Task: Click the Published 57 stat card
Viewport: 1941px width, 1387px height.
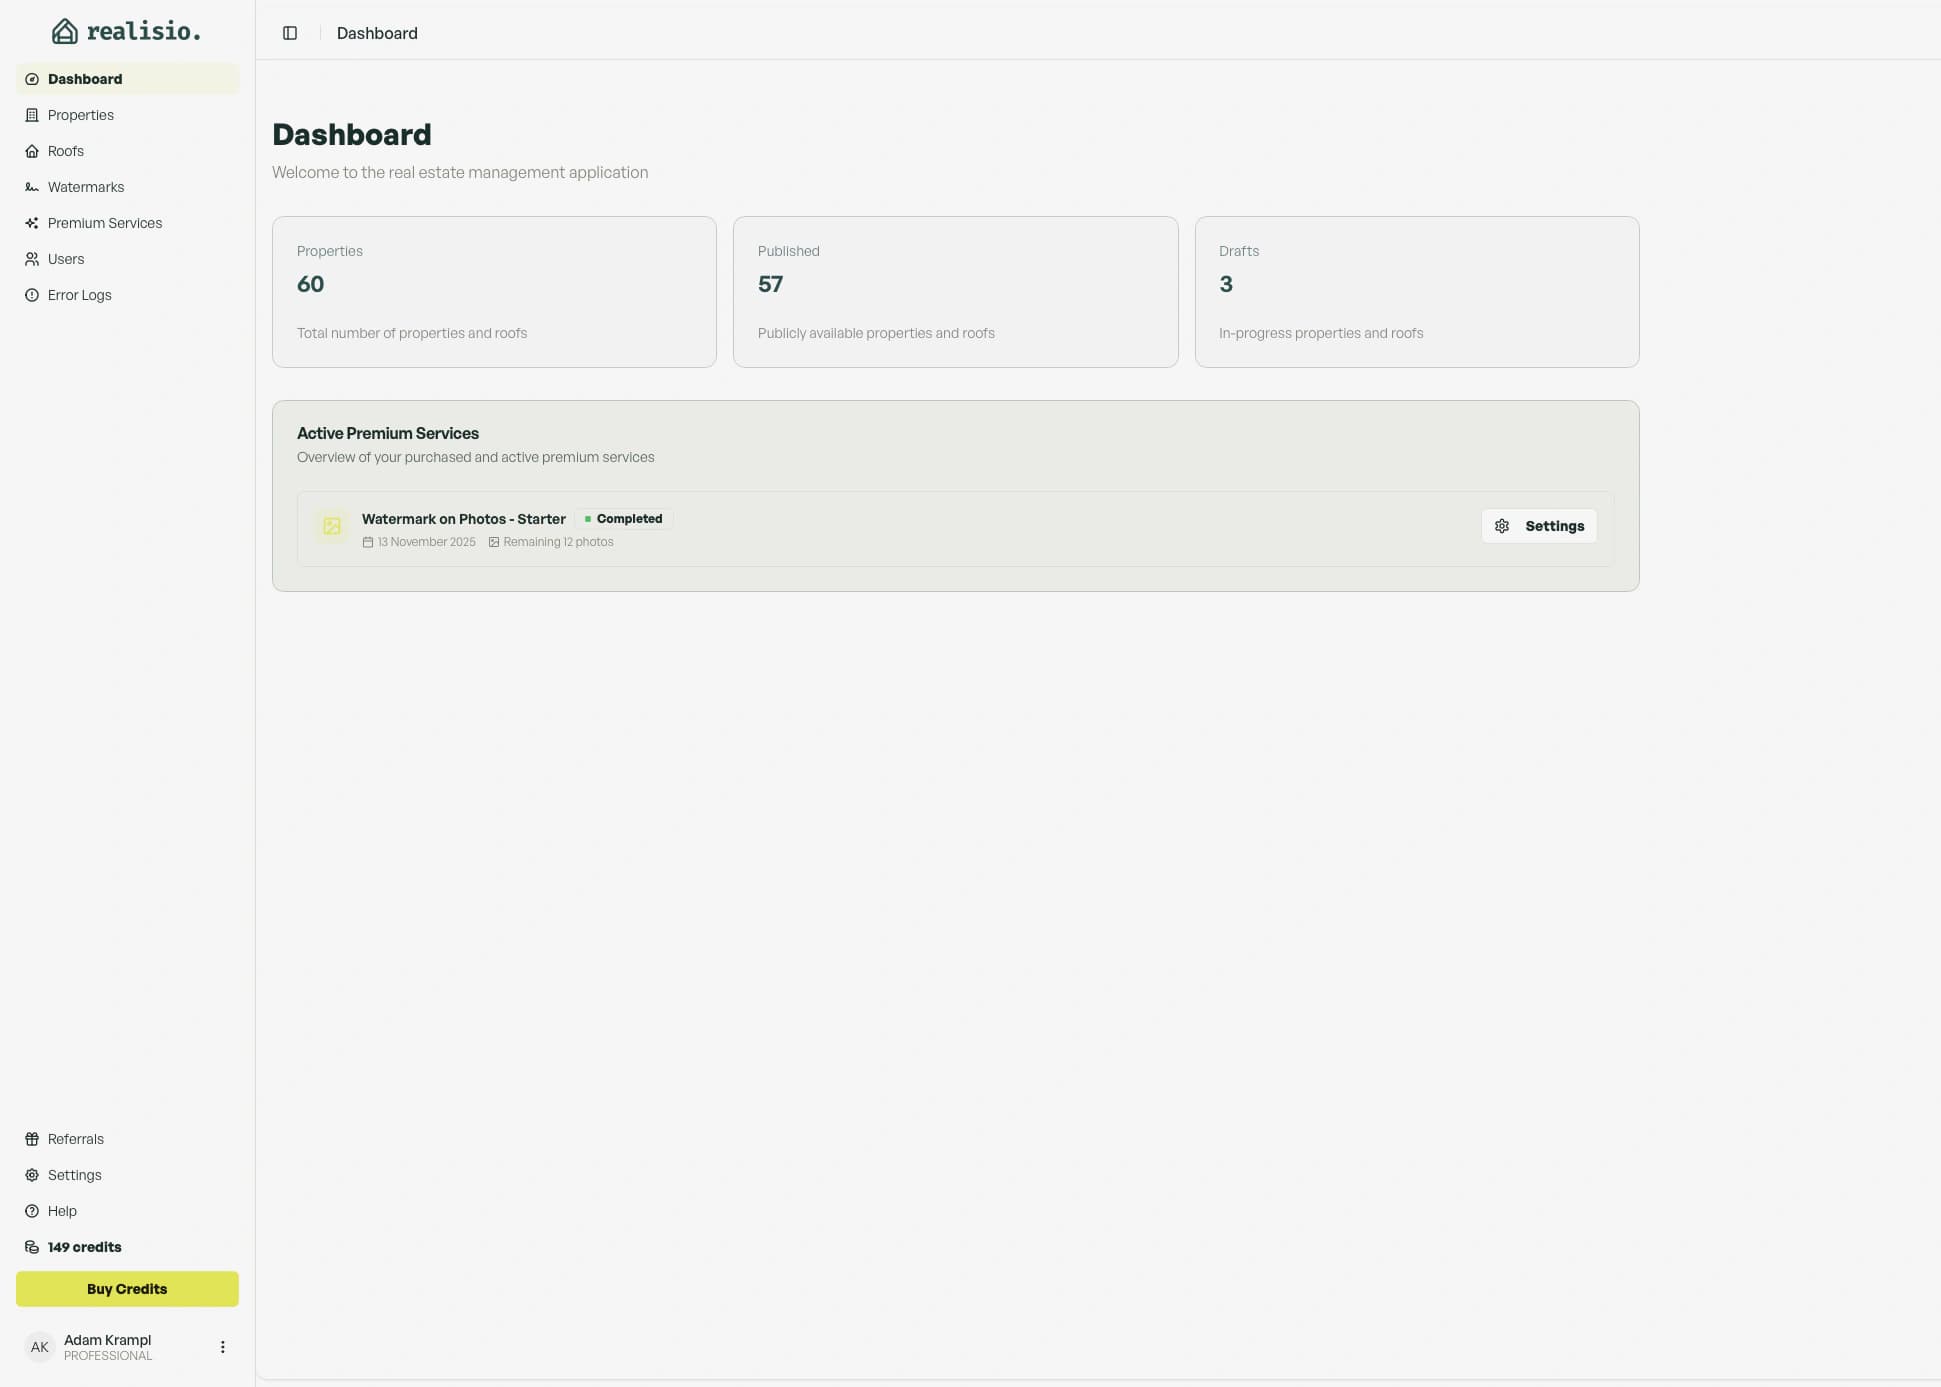Action: [955, 292]
